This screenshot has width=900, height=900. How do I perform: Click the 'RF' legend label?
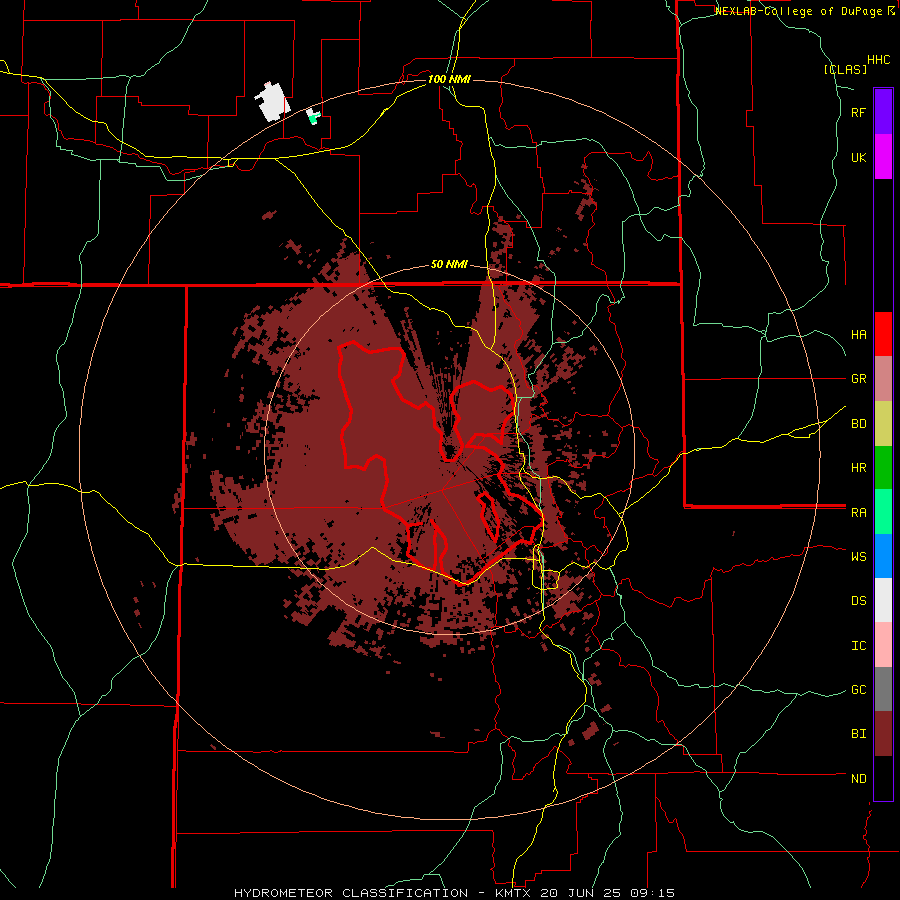[x=858, y=112]
